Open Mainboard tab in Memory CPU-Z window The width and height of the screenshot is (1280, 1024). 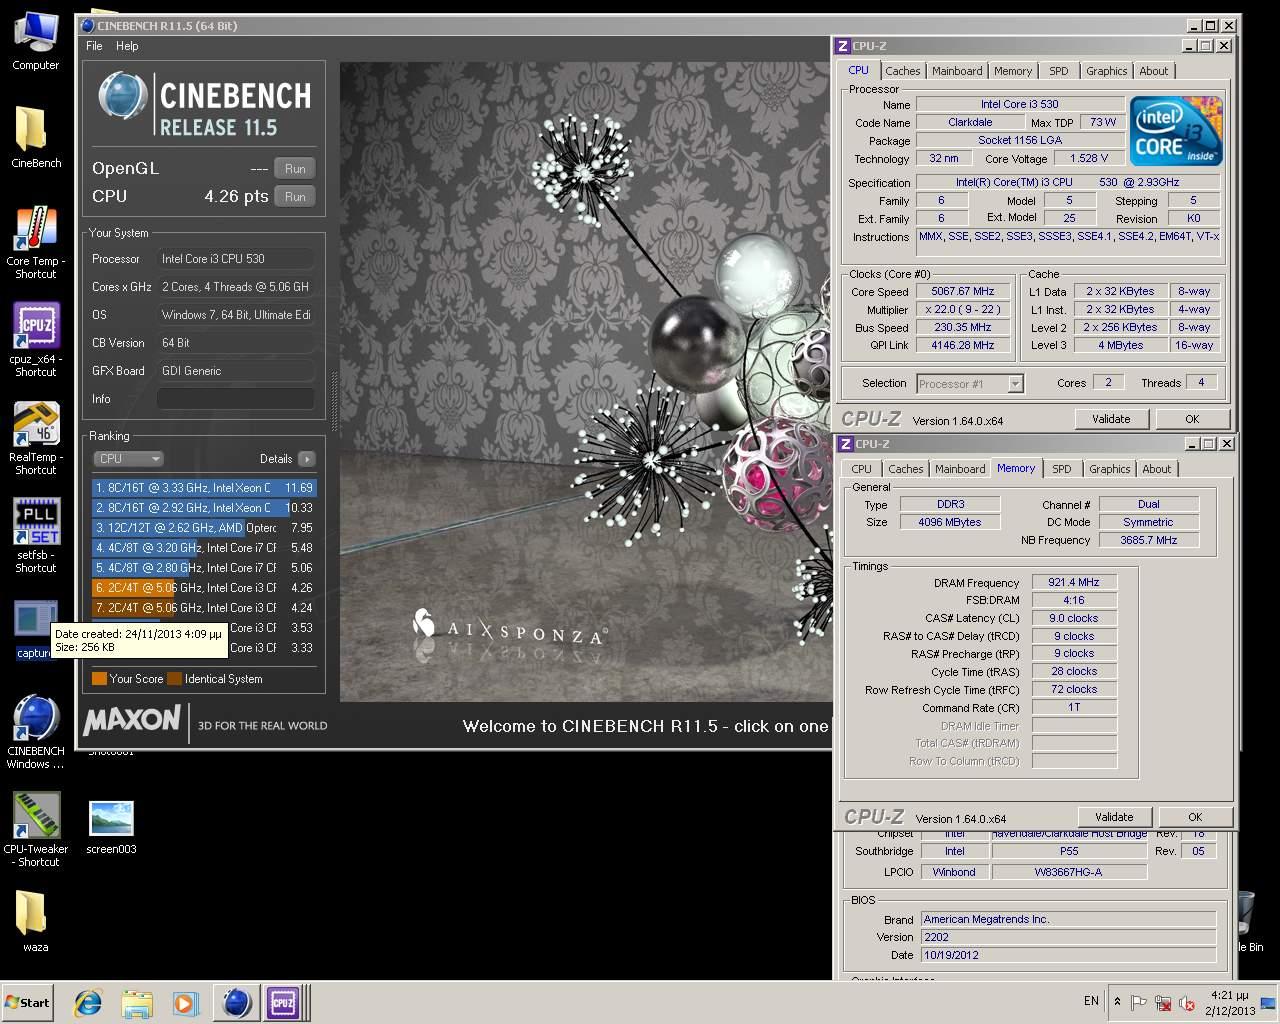pos(960,469)
